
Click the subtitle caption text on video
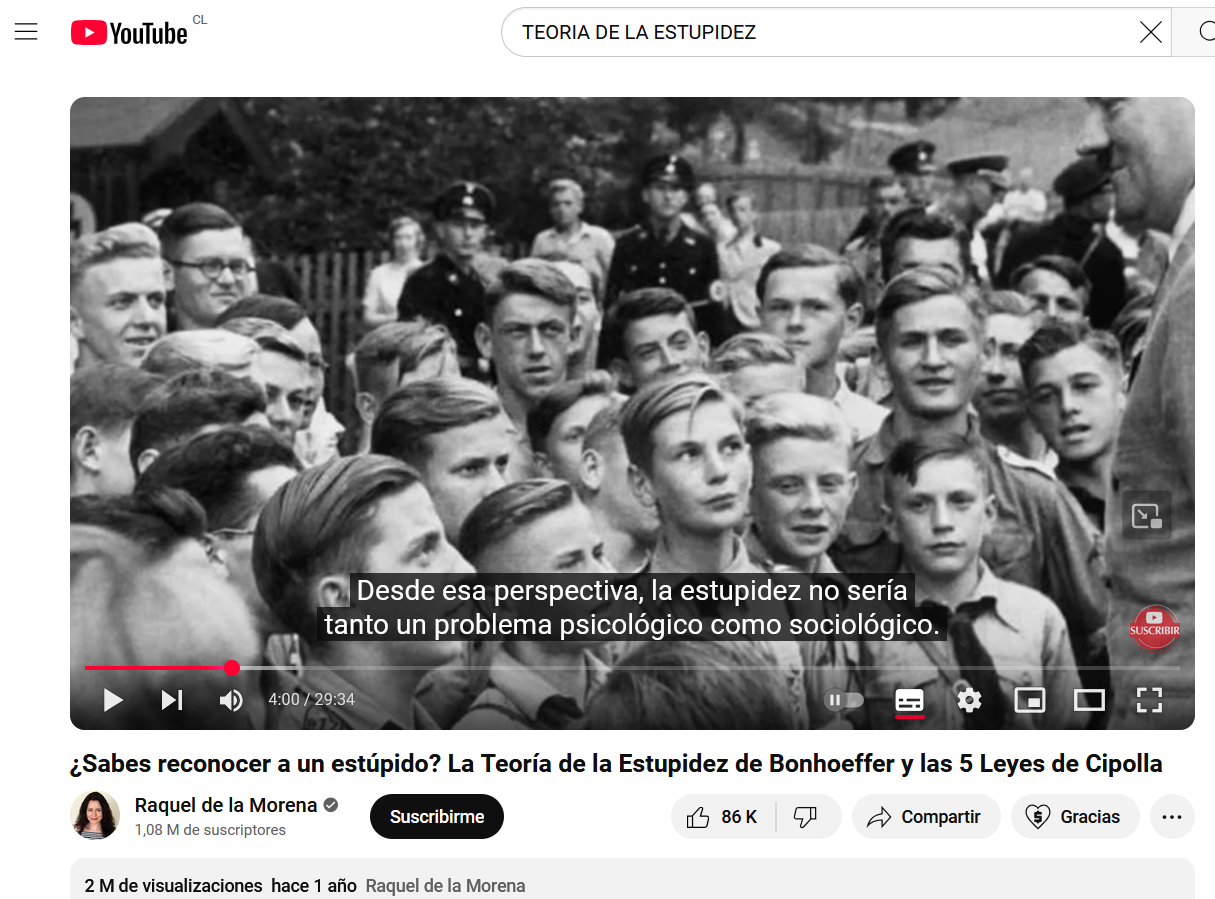point(632,607)
